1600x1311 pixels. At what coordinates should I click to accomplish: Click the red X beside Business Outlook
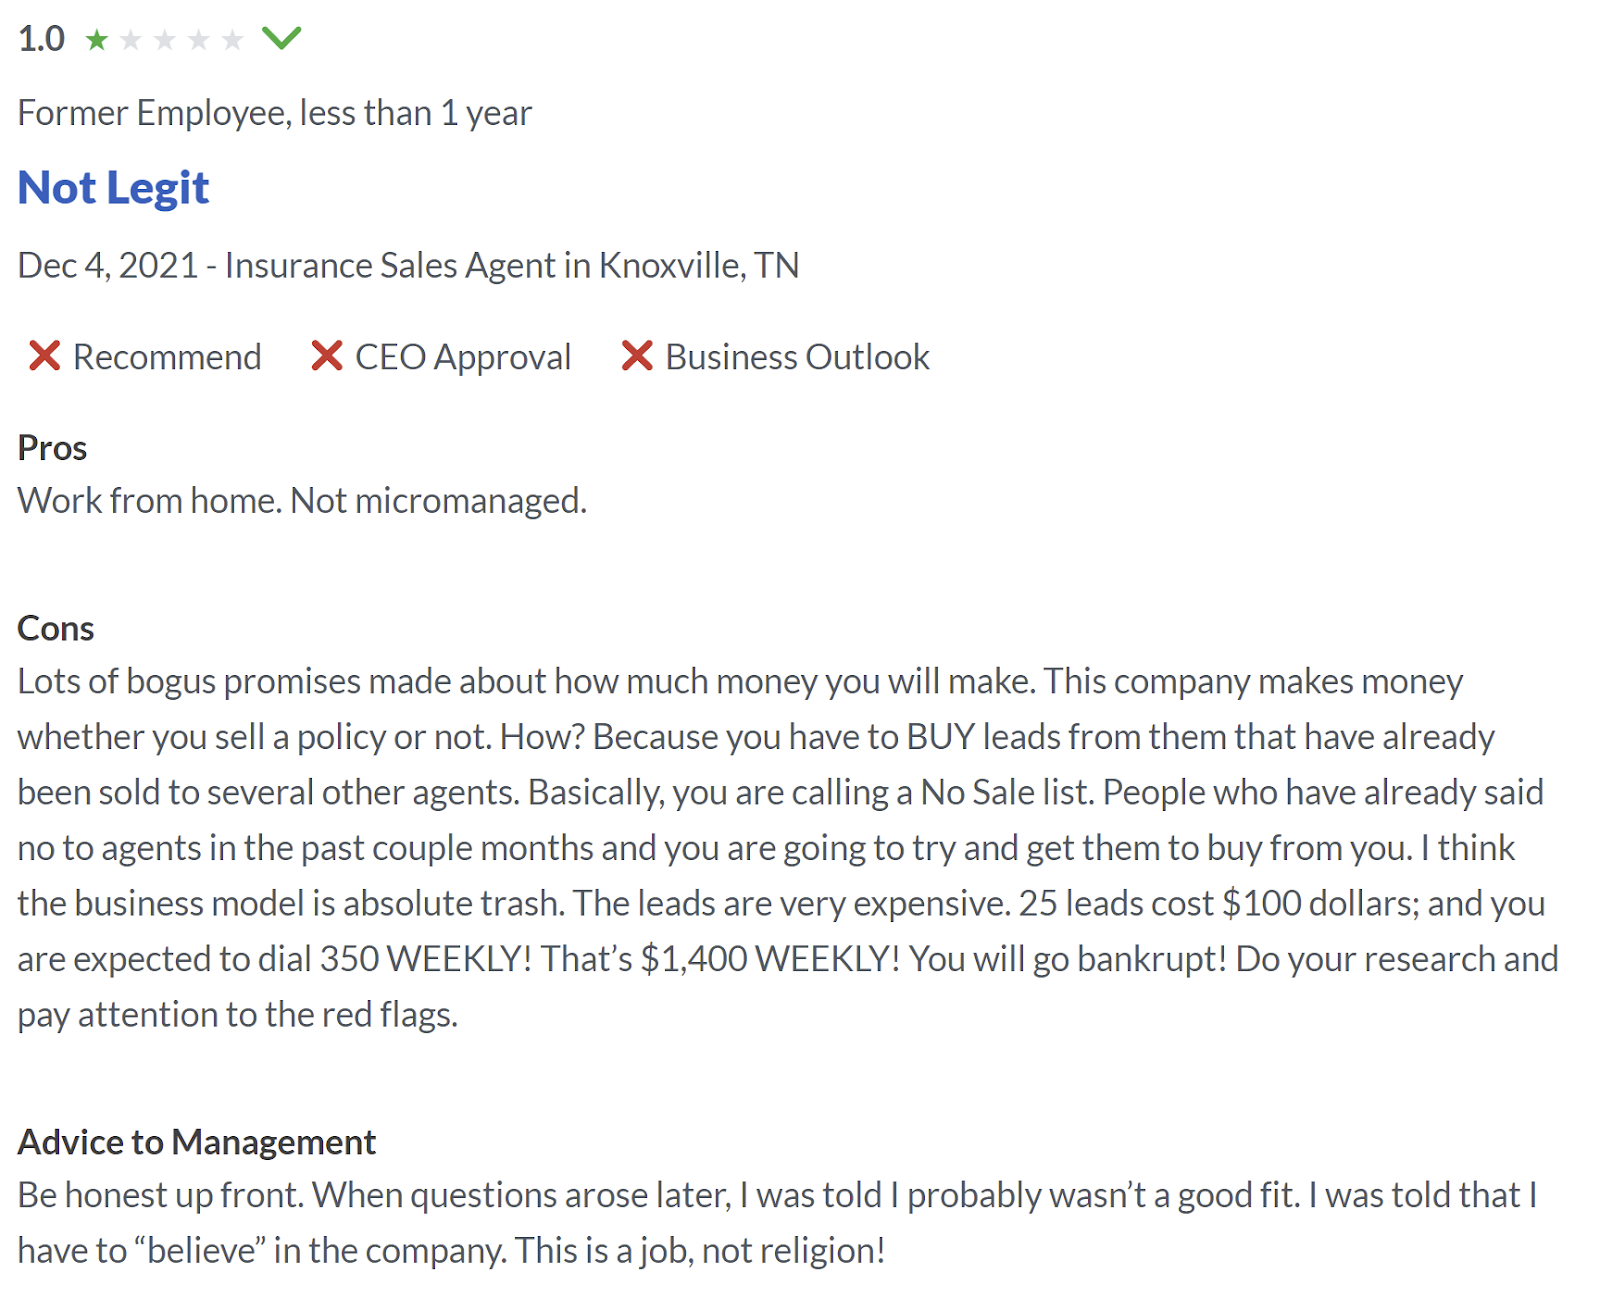(637, 356)
